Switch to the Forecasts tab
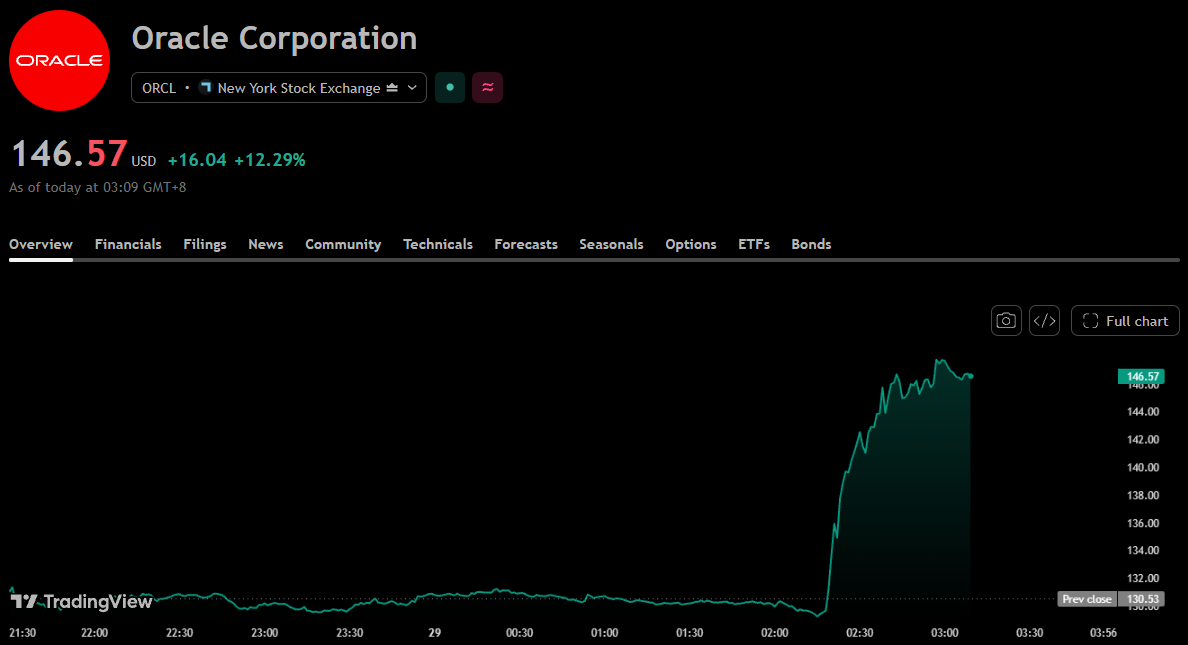 [x=526, y=244]
